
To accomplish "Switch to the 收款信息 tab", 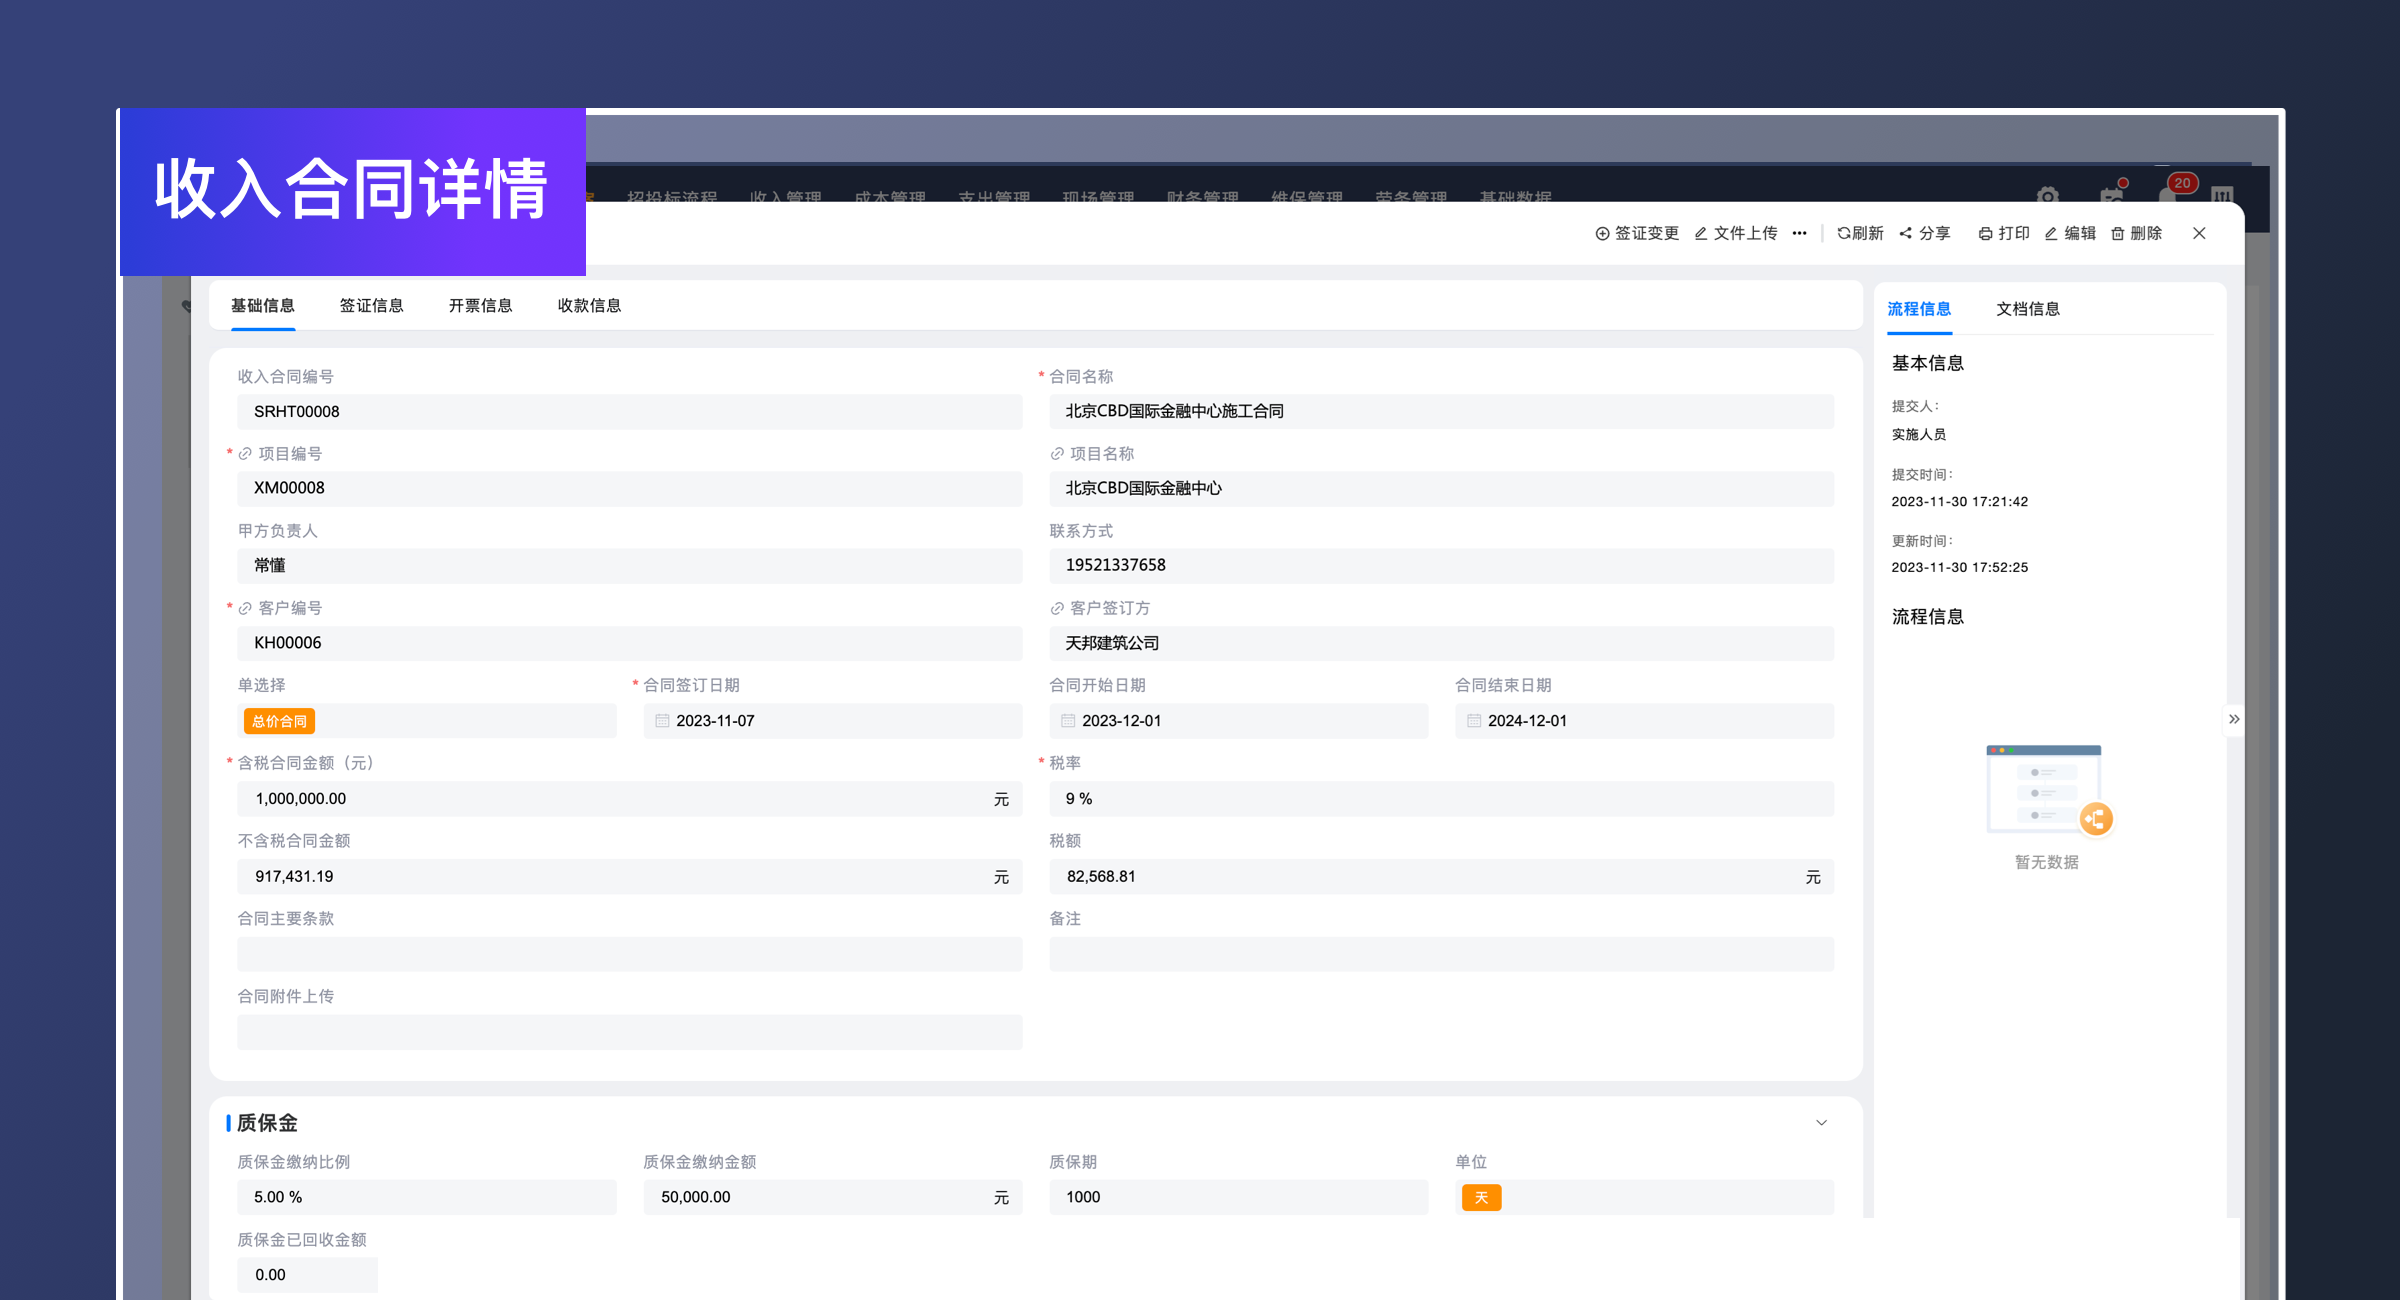I will click(x=589, y=306).
